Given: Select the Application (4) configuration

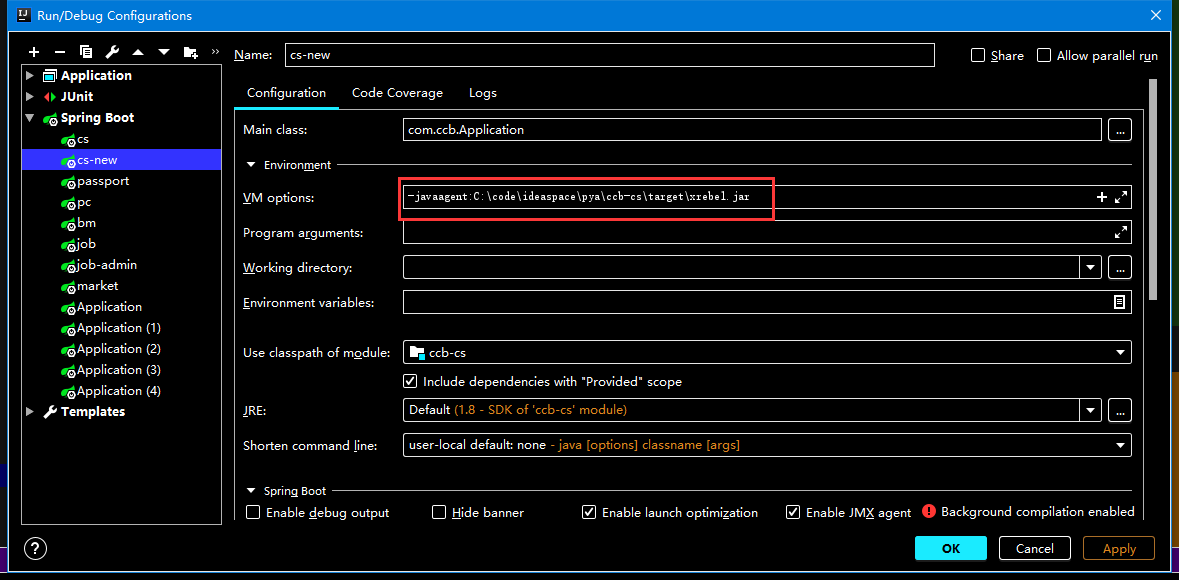Looking at the screenshot, I should pyautogui.click(x=119, y=391).
